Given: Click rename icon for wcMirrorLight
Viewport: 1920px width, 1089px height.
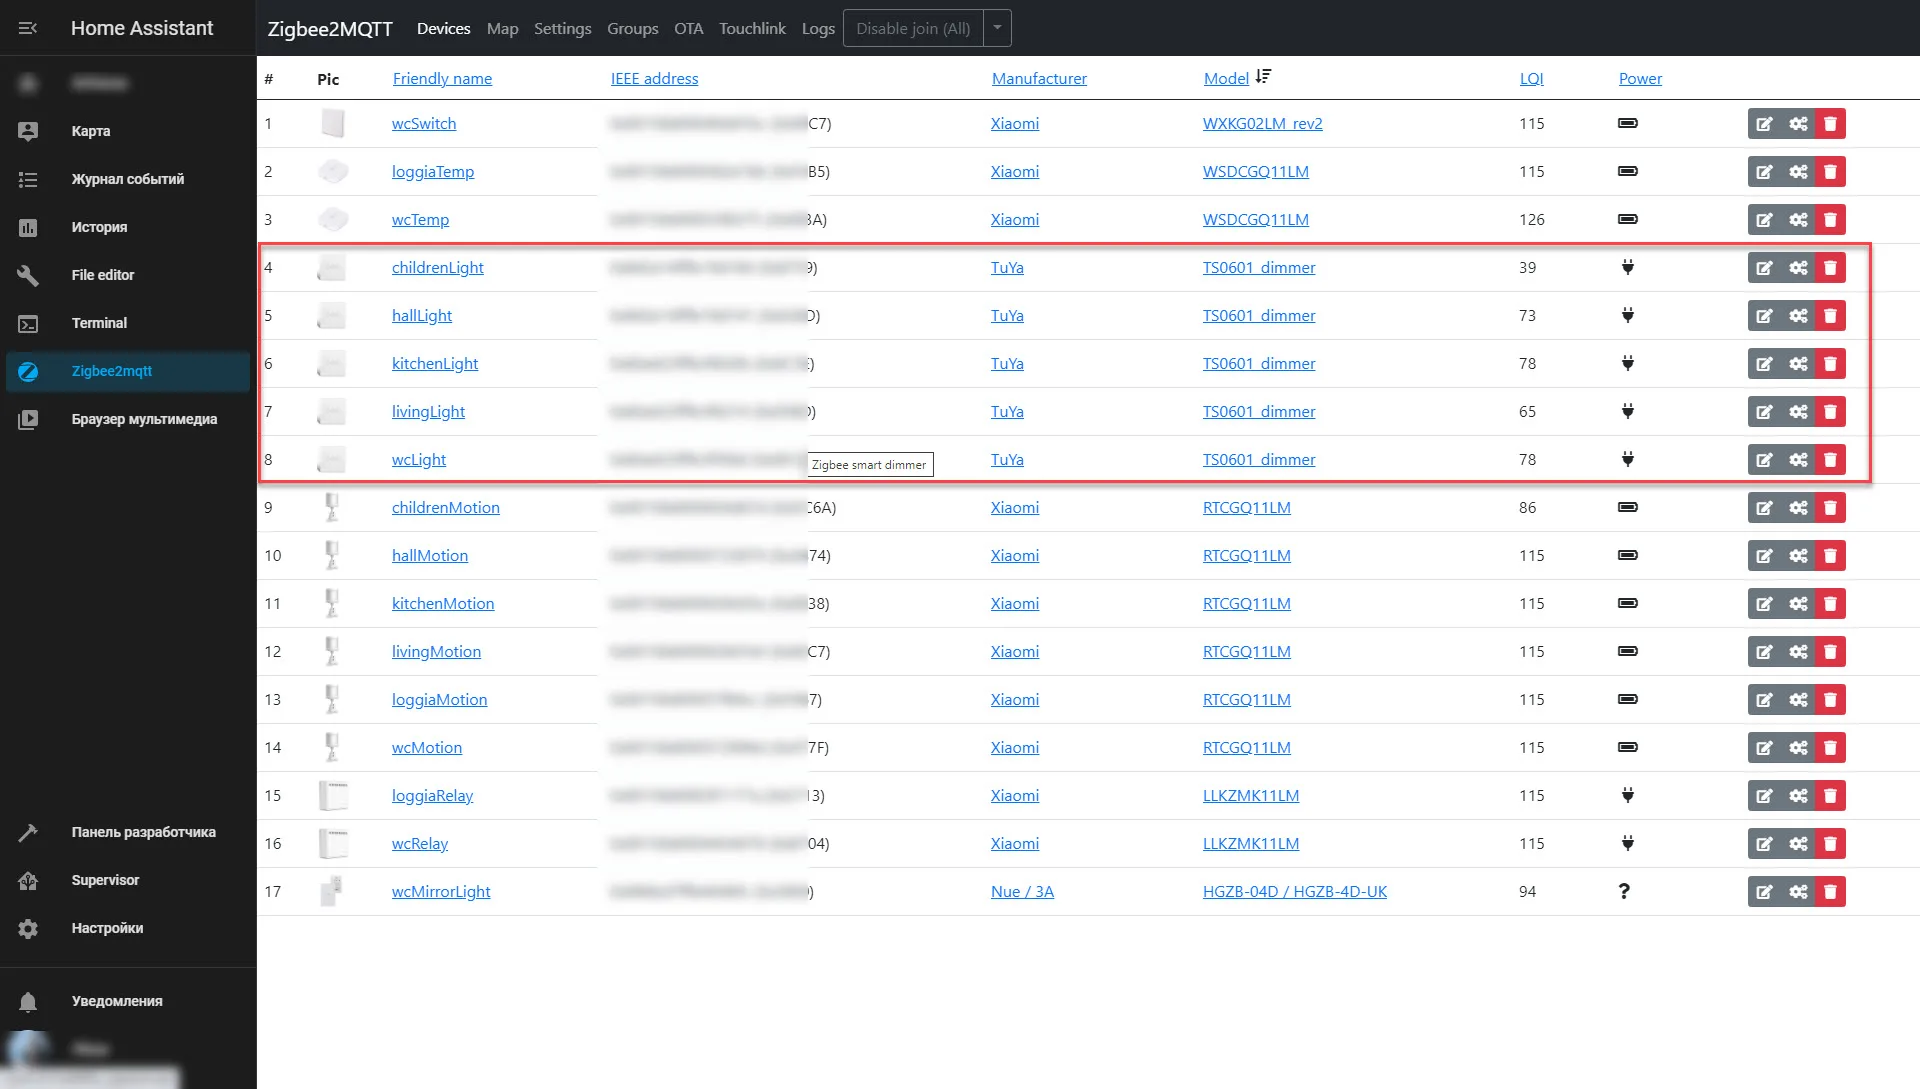Looking at the screenshot, I should (1764, 892).
